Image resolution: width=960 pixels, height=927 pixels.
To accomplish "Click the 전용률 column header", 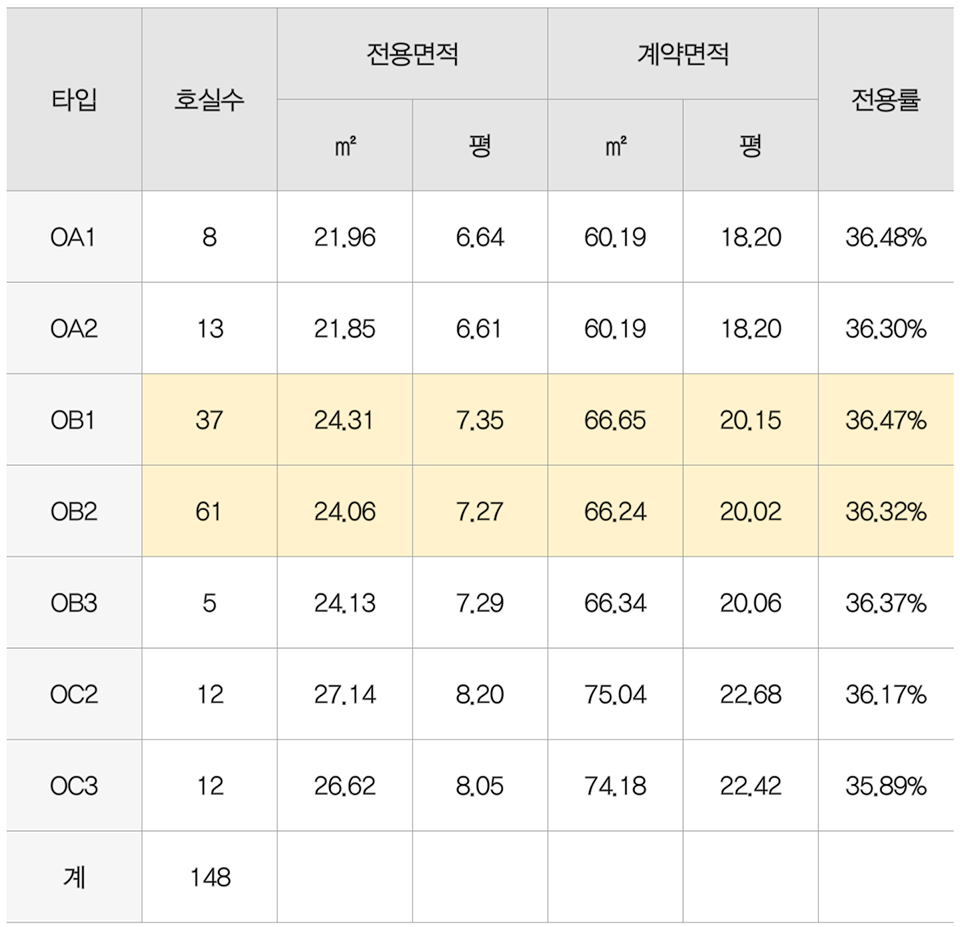I will tap(885, 100).
